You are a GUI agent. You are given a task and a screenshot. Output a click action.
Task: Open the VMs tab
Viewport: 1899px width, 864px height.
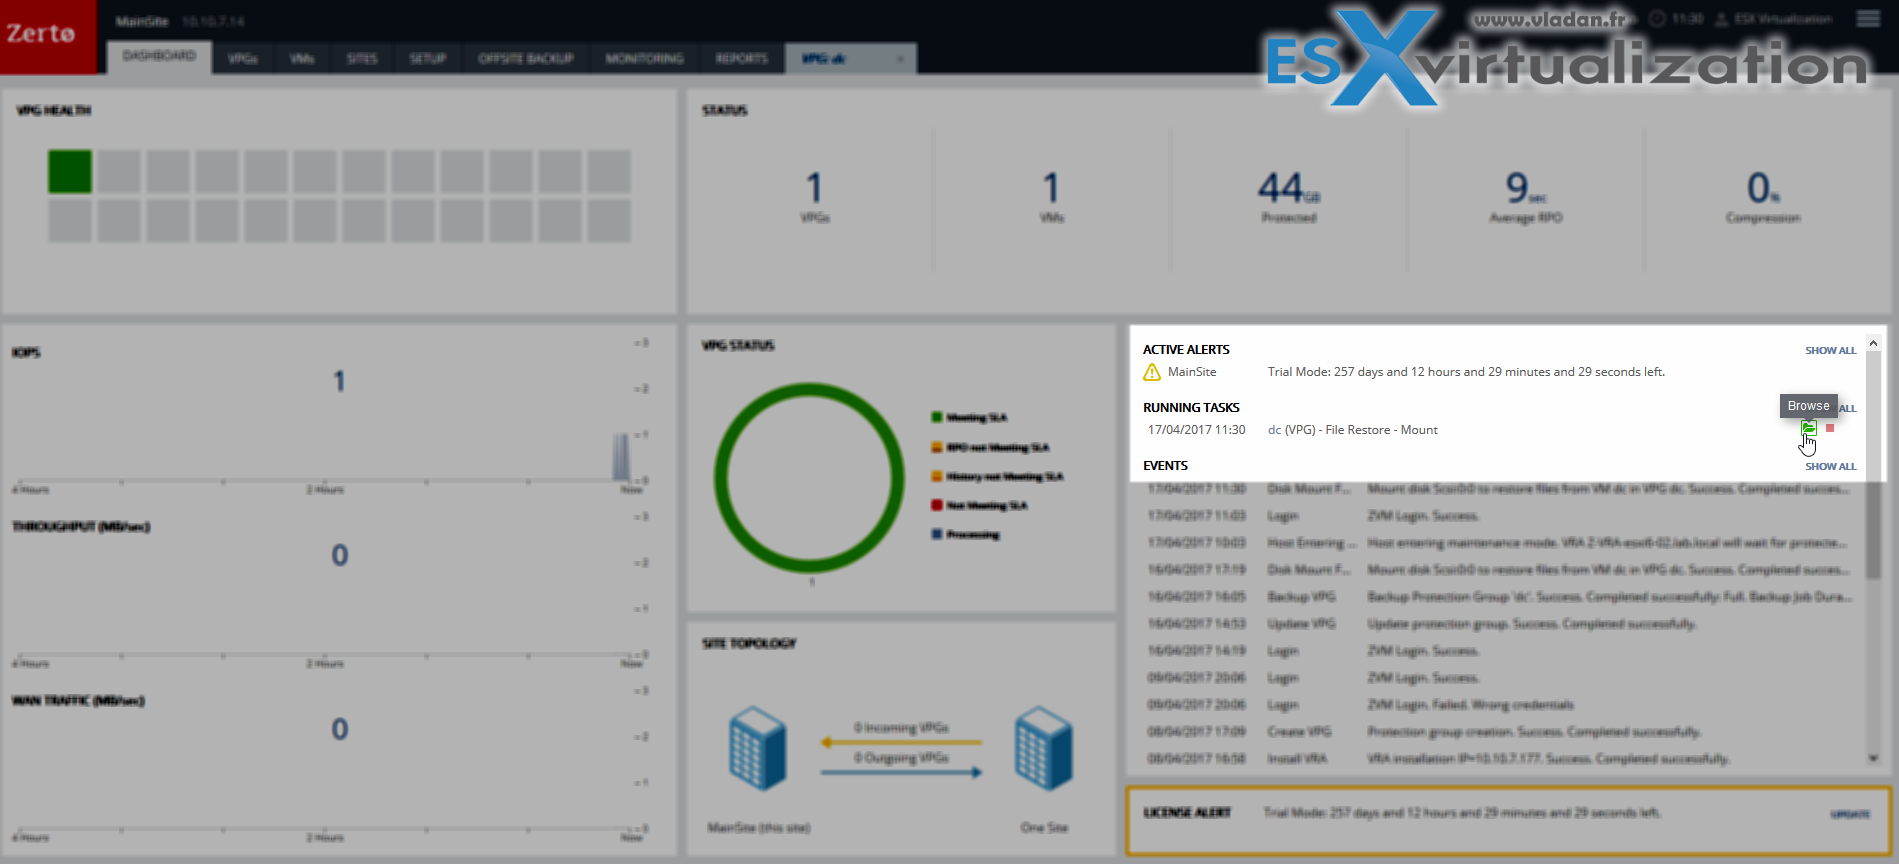pos(302,59)
